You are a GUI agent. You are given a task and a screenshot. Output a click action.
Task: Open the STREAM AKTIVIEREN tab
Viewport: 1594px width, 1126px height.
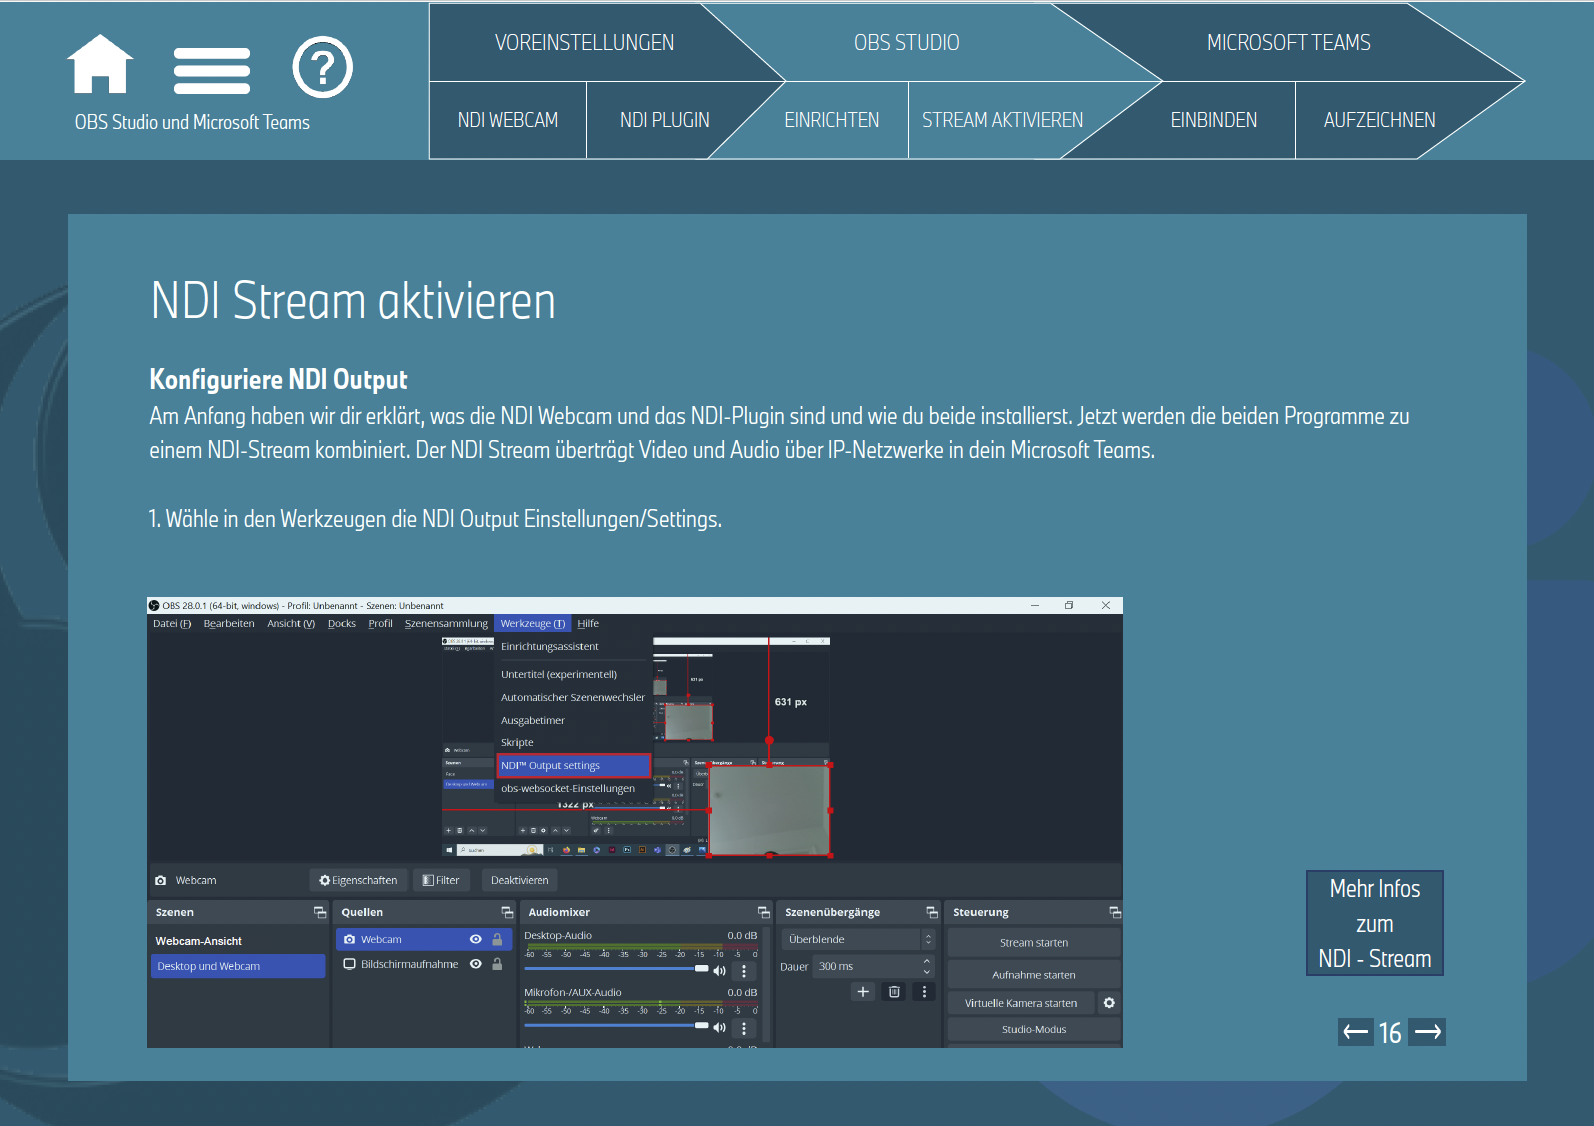[1002, 120]
